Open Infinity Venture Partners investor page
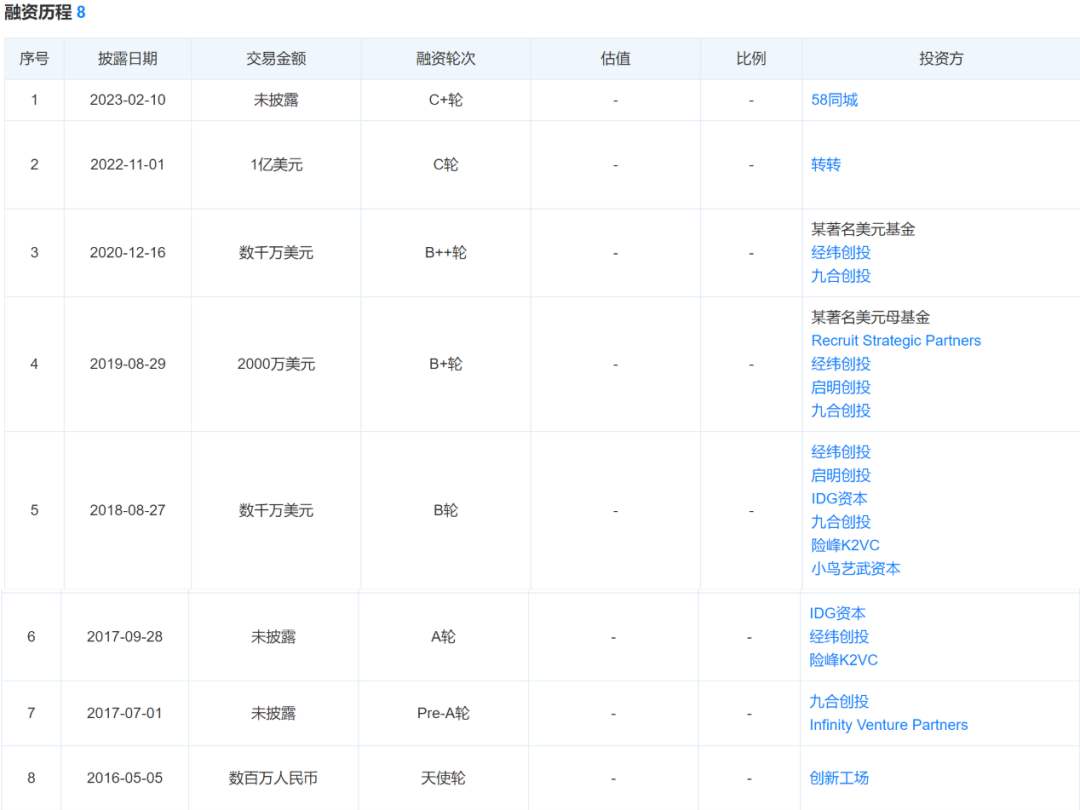 pos(888,725)
